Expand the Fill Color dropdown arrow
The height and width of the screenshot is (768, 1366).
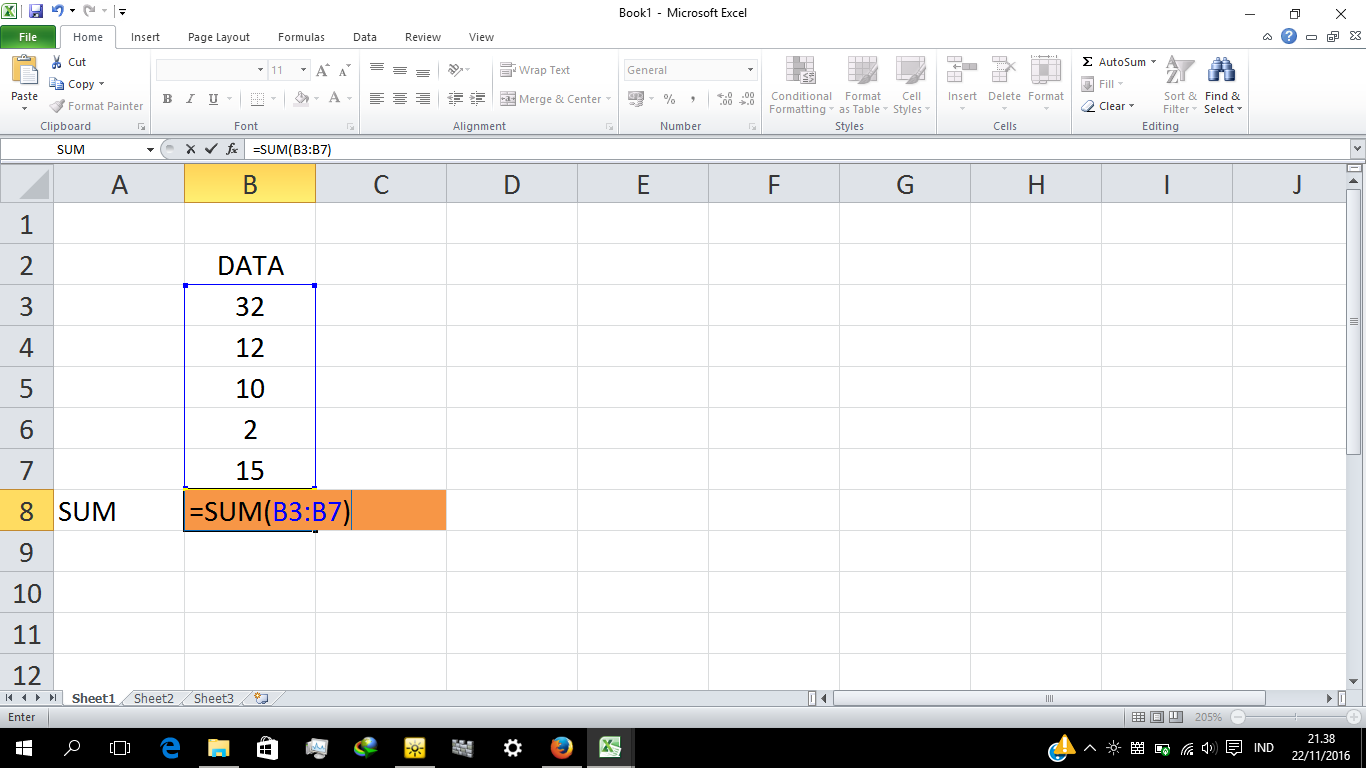[x=317, y=99]
